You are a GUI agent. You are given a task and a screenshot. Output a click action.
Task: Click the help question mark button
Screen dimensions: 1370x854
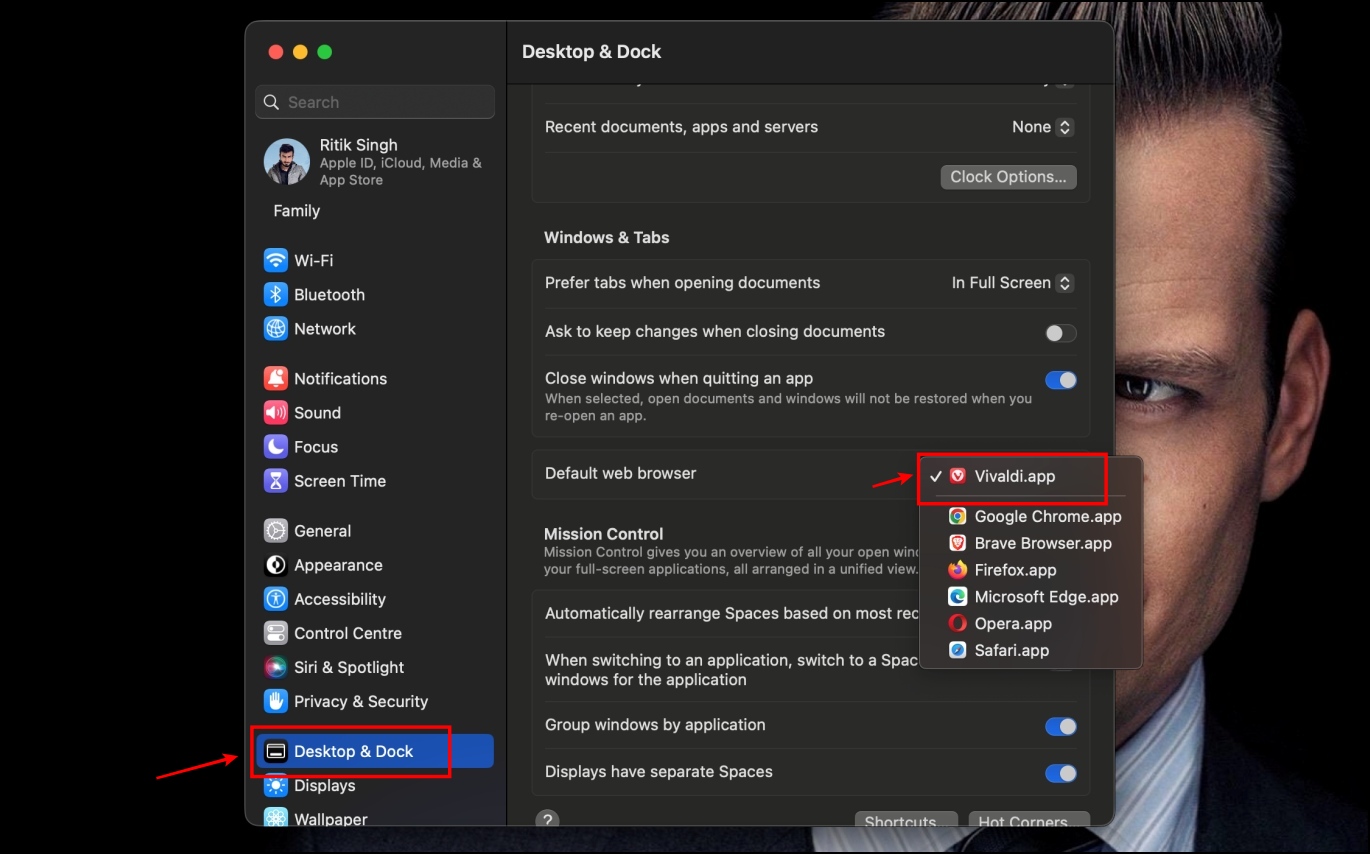[x=547, y=819]
